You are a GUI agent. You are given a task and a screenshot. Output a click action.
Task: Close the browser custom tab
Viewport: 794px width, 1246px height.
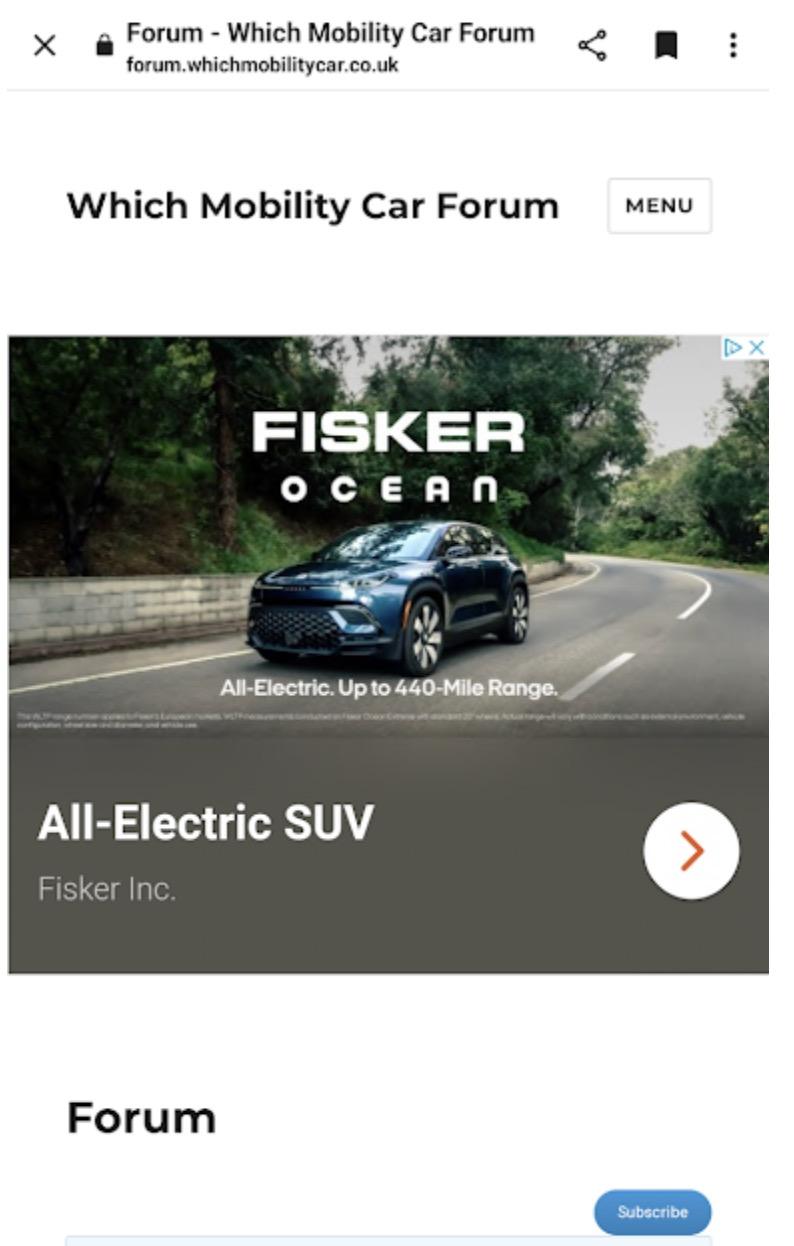tap(44, 46)
